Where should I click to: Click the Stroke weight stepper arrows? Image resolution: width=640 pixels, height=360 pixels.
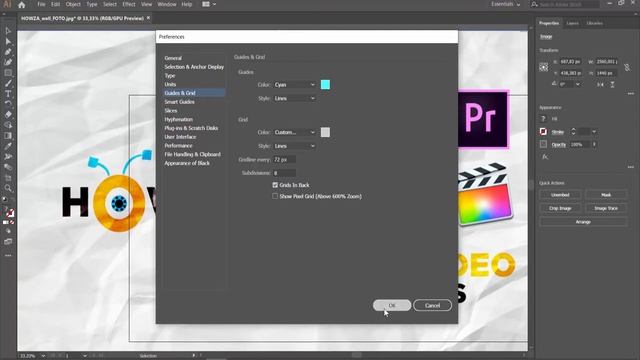[x=573, y=131]
